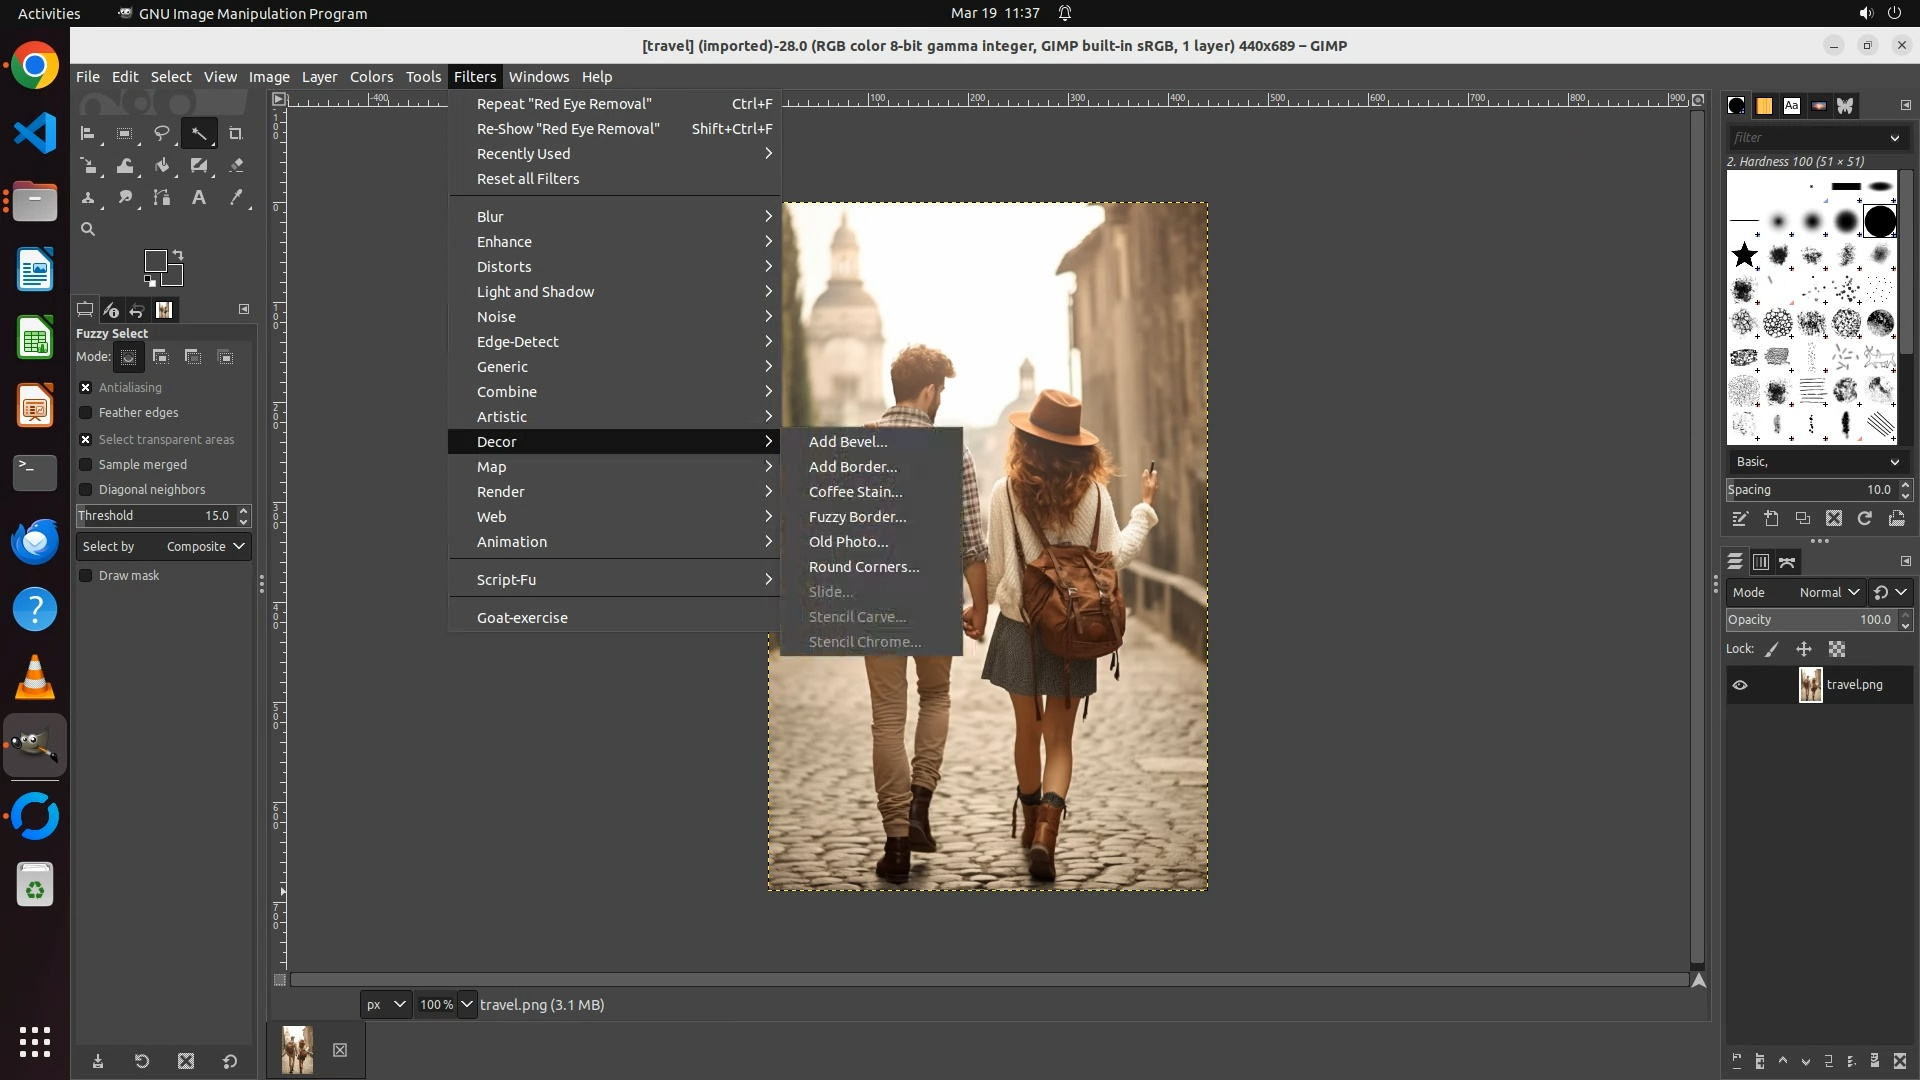This screenshot has width=1920, height=1080.
Task: Select the Bucket Fill tool
Action: (x=162, y=165)
